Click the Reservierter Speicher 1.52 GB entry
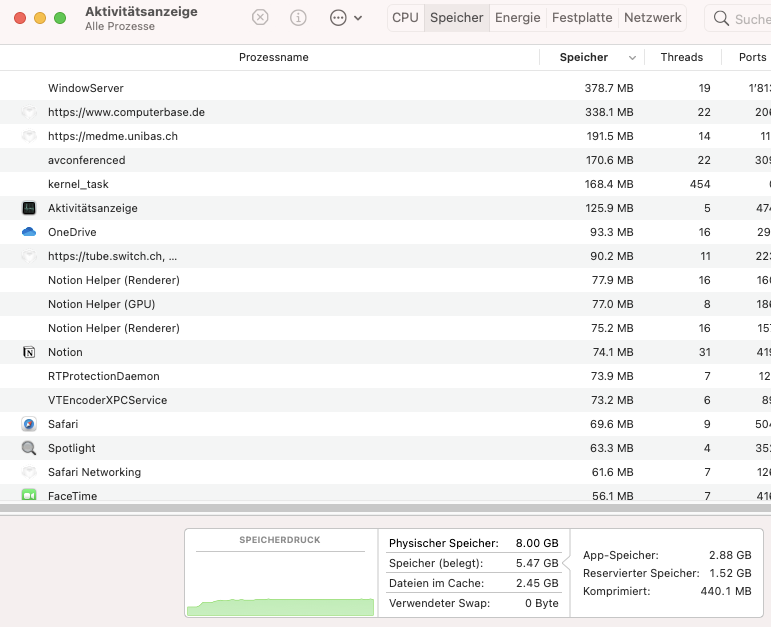 pos(667,573)
